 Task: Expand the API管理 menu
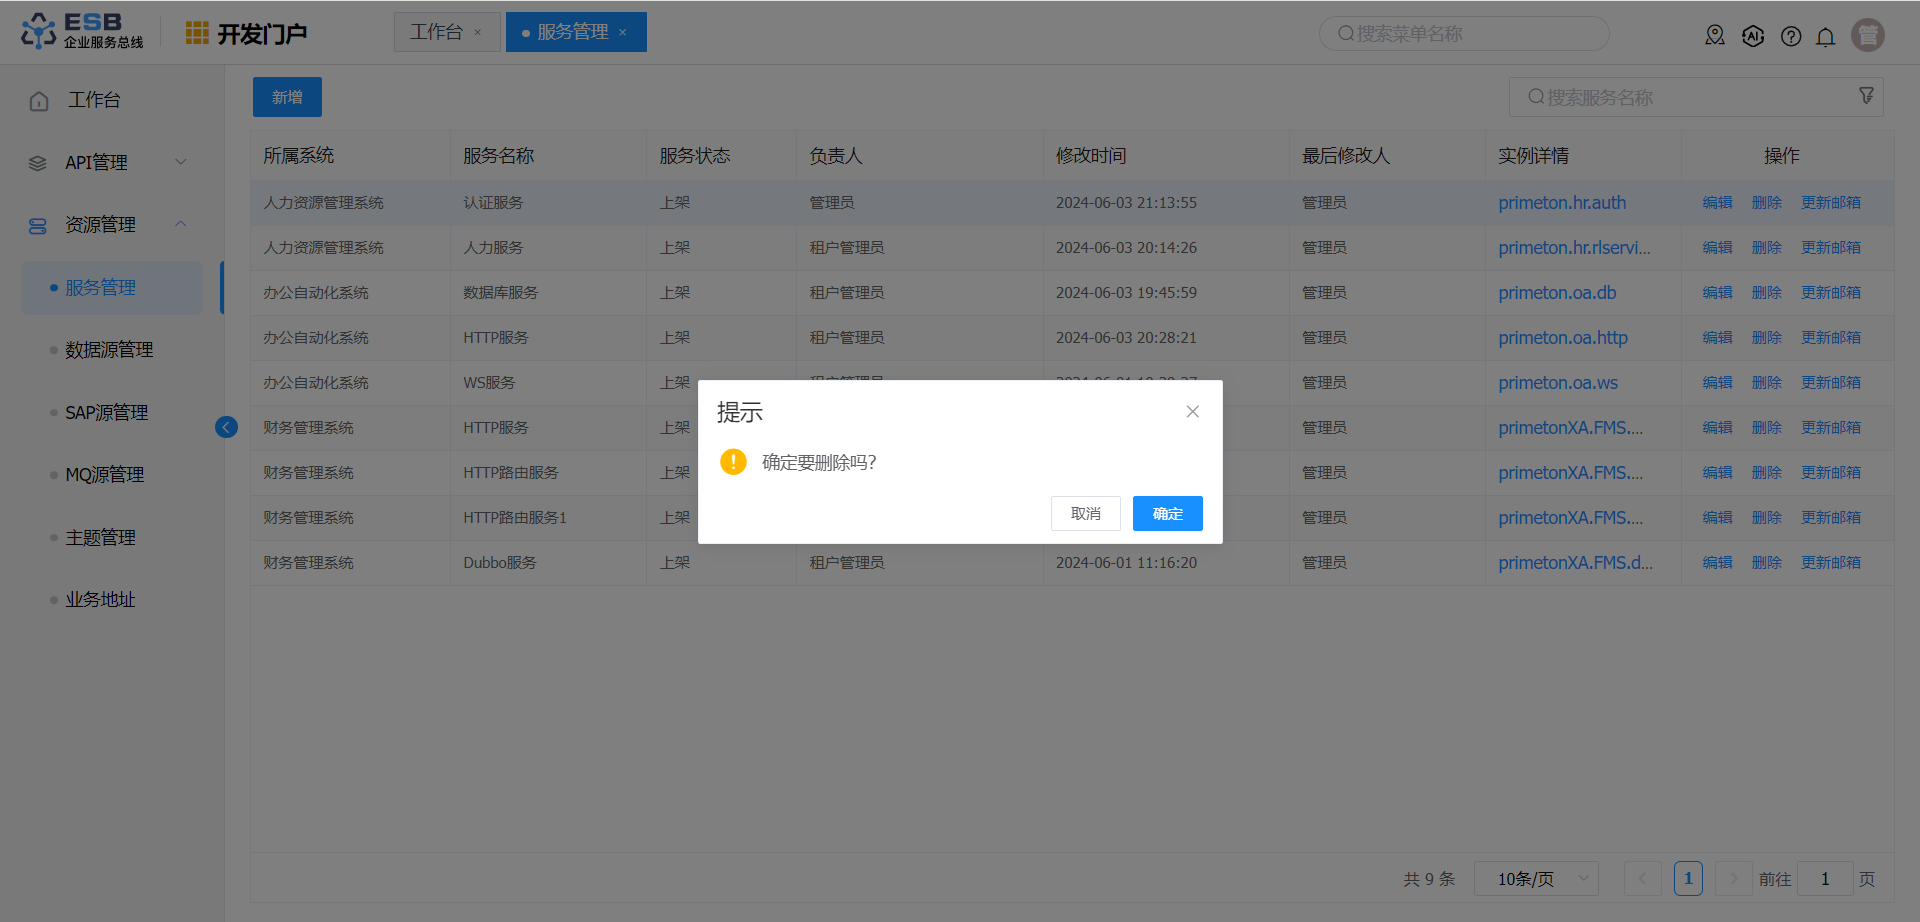(110, 162)
